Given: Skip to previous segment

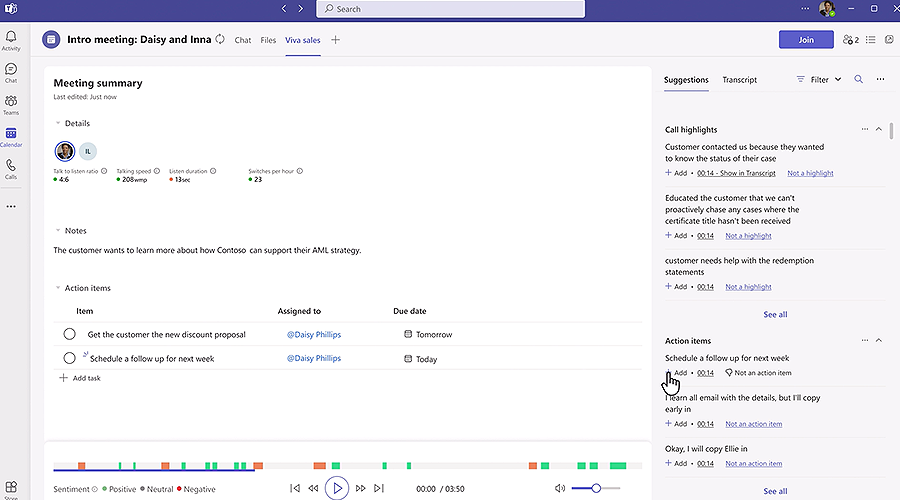Looking at the screenshot, I should 294,489.
